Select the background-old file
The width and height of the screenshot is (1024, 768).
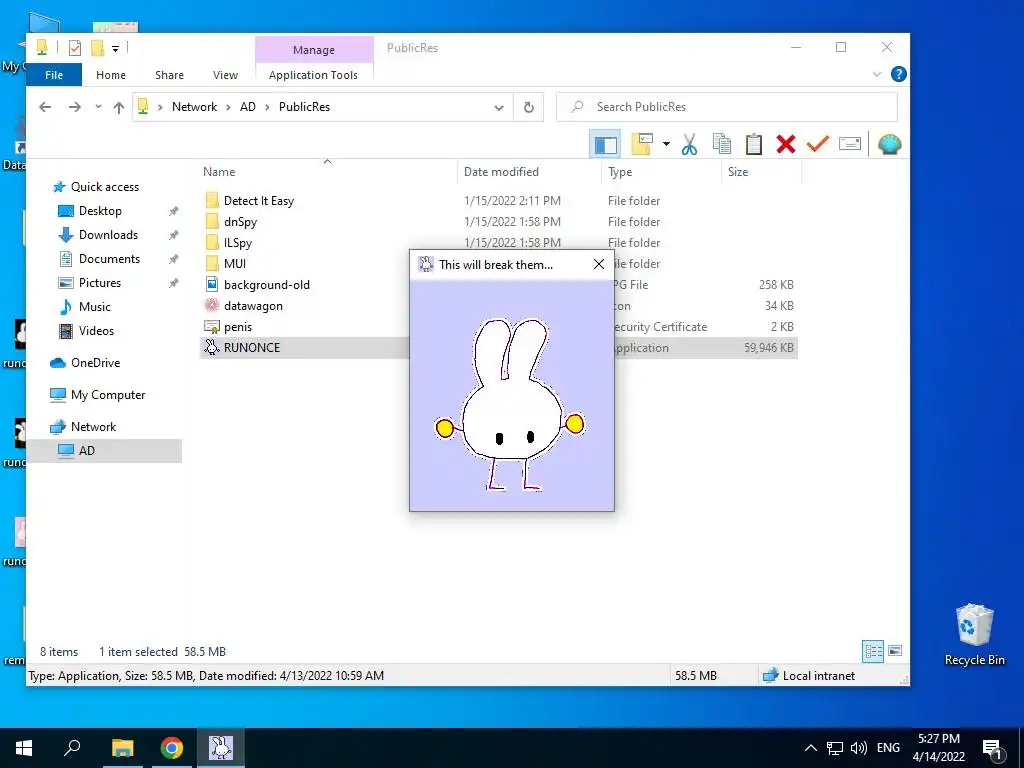266,285
